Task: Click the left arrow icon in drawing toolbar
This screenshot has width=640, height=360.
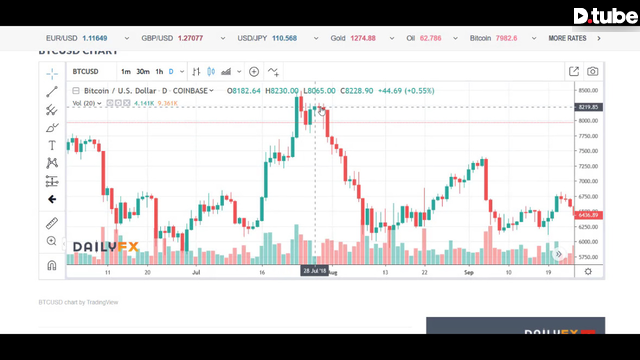Action: (52, 199)
